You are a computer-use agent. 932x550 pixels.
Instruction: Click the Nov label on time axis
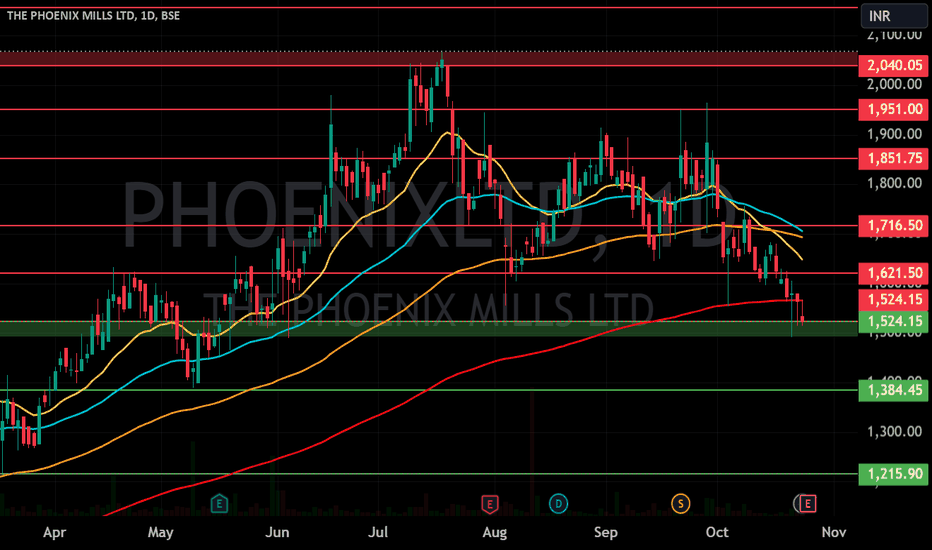(x=834, y=532)
